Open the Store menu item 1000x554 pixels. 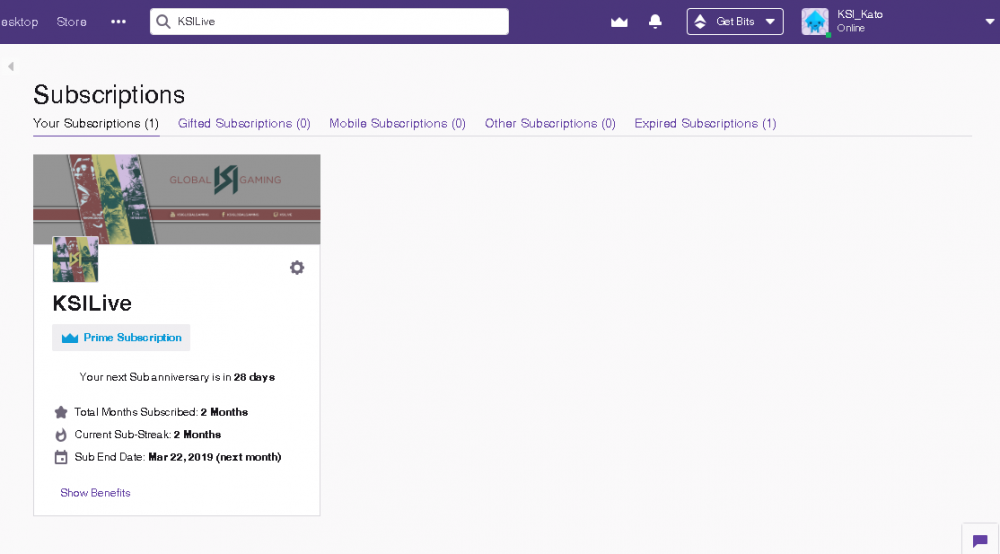tap(71, 22)
